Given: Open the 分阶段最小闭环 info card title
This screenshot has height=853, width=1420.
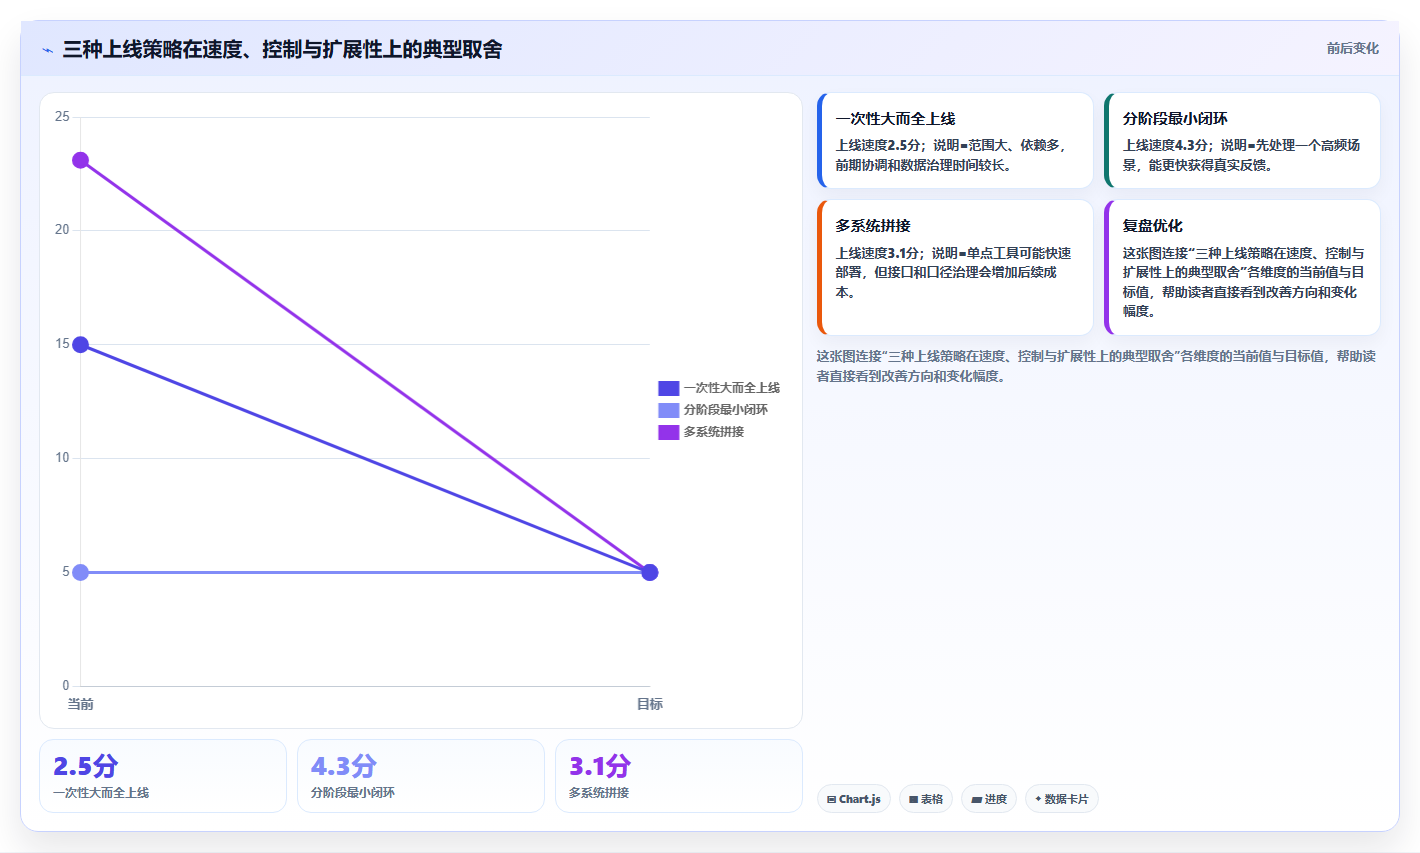Looking at the screenshot, I should (x=1175, y=119).
